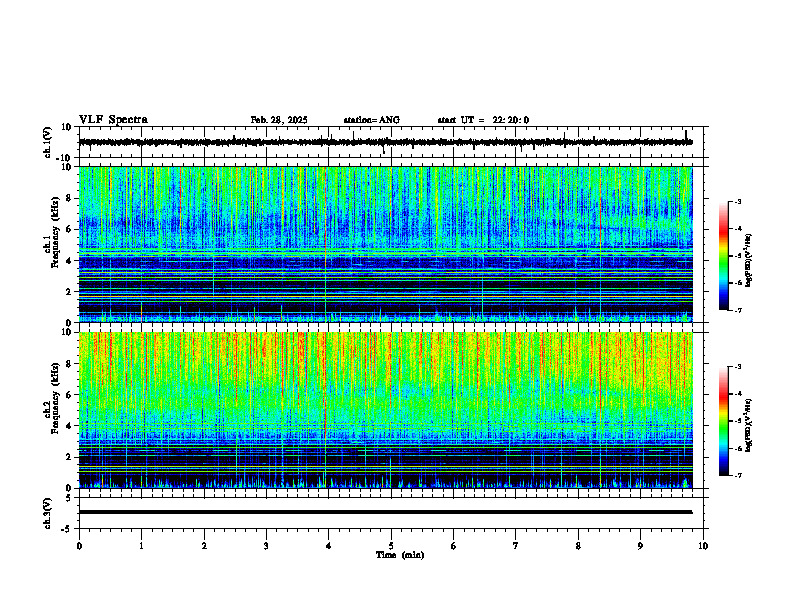This screenshot has width=792, height=612.
Task: Select the "Feb. 28, 2025" date text
Action: 279,120
